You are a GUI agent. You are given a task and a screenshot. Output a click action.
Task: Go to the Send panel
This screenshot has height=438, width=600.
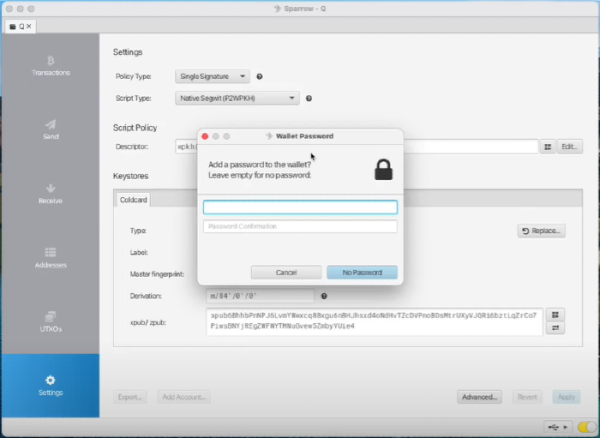[50, 130]
